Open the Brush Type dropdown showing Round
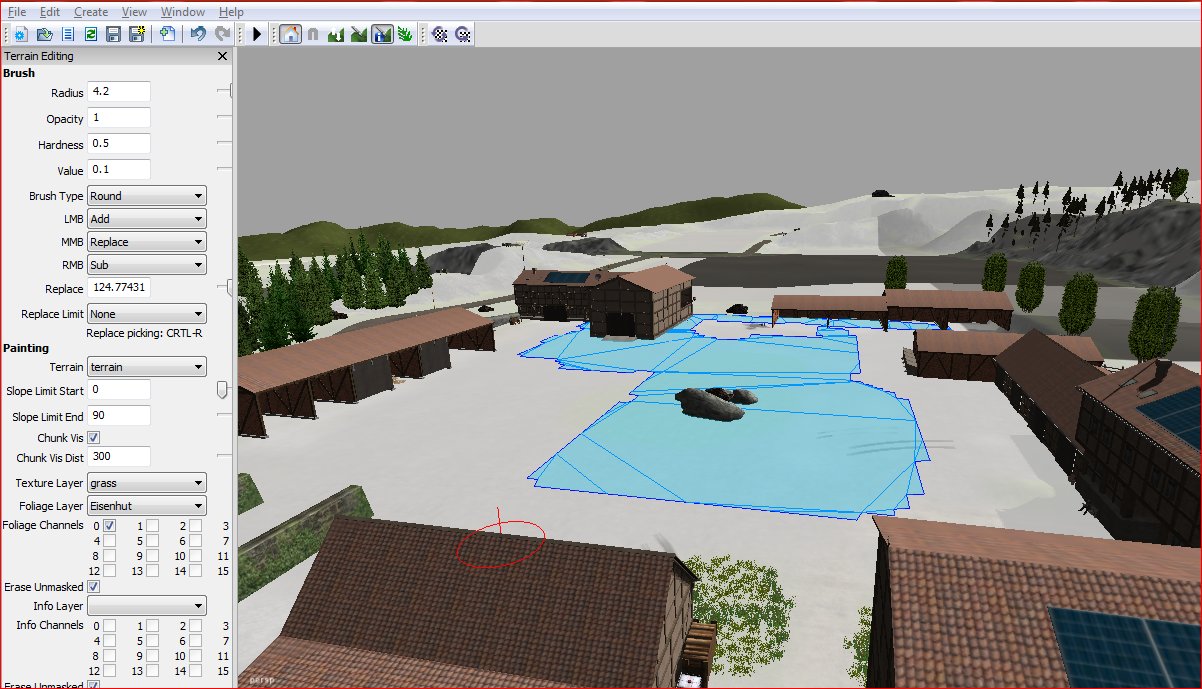The image size is (1202, 689). (x=147, y=196)
